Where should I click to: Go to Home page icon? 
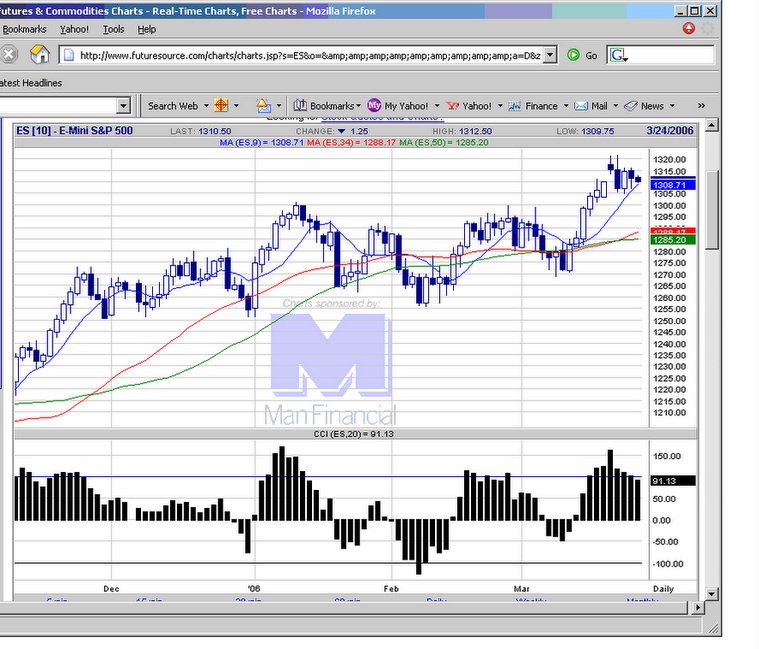tap(40, 54)
